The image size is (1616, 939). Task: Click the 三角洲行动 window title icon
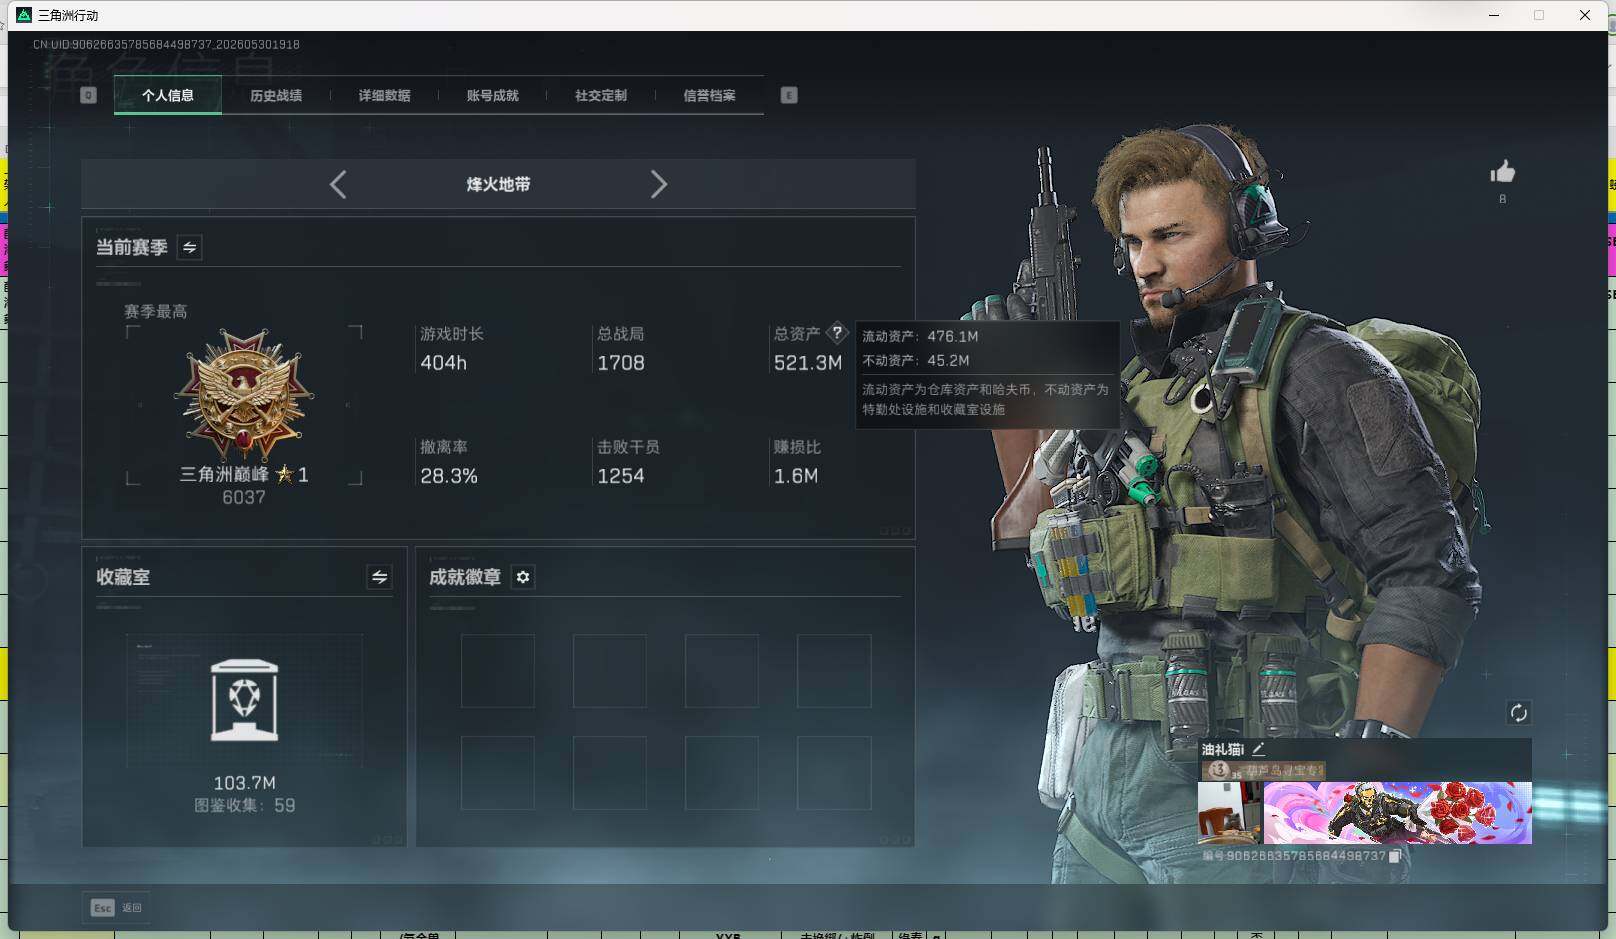click(x=25, y=15)
